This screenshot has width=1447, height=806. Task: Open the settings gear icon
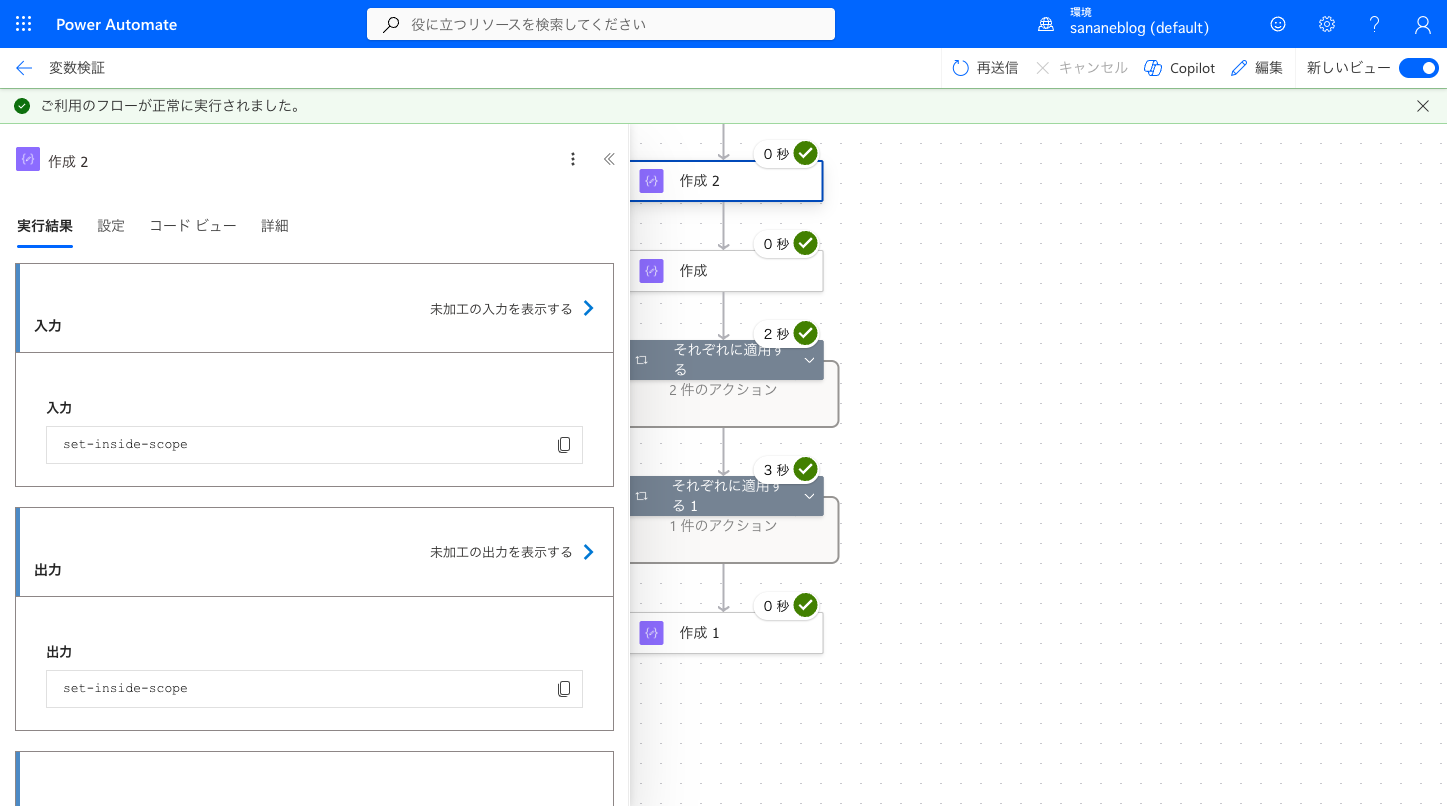[1326, 24]
